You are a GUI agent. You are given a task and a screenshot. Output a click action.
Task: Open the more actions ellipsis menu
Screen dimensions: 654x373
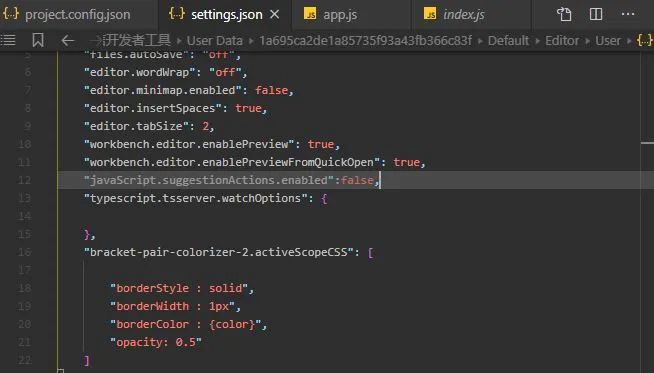628,15
